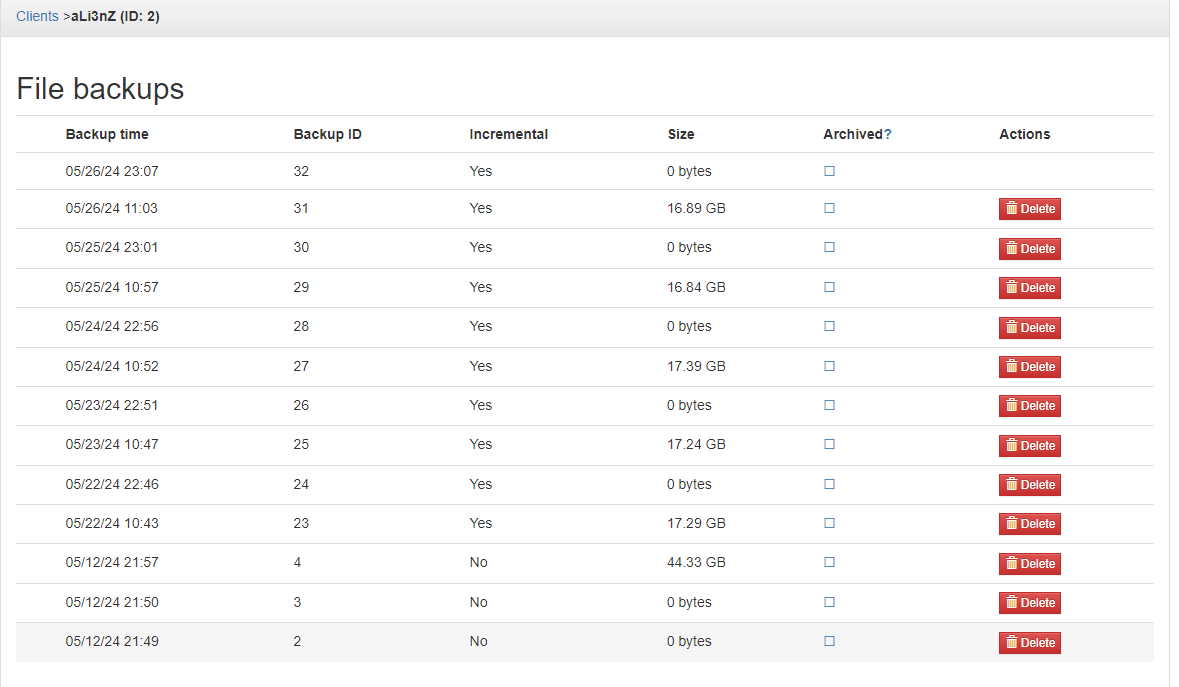
Task: Delete backup ID 29
Action: pos(1029,288)
